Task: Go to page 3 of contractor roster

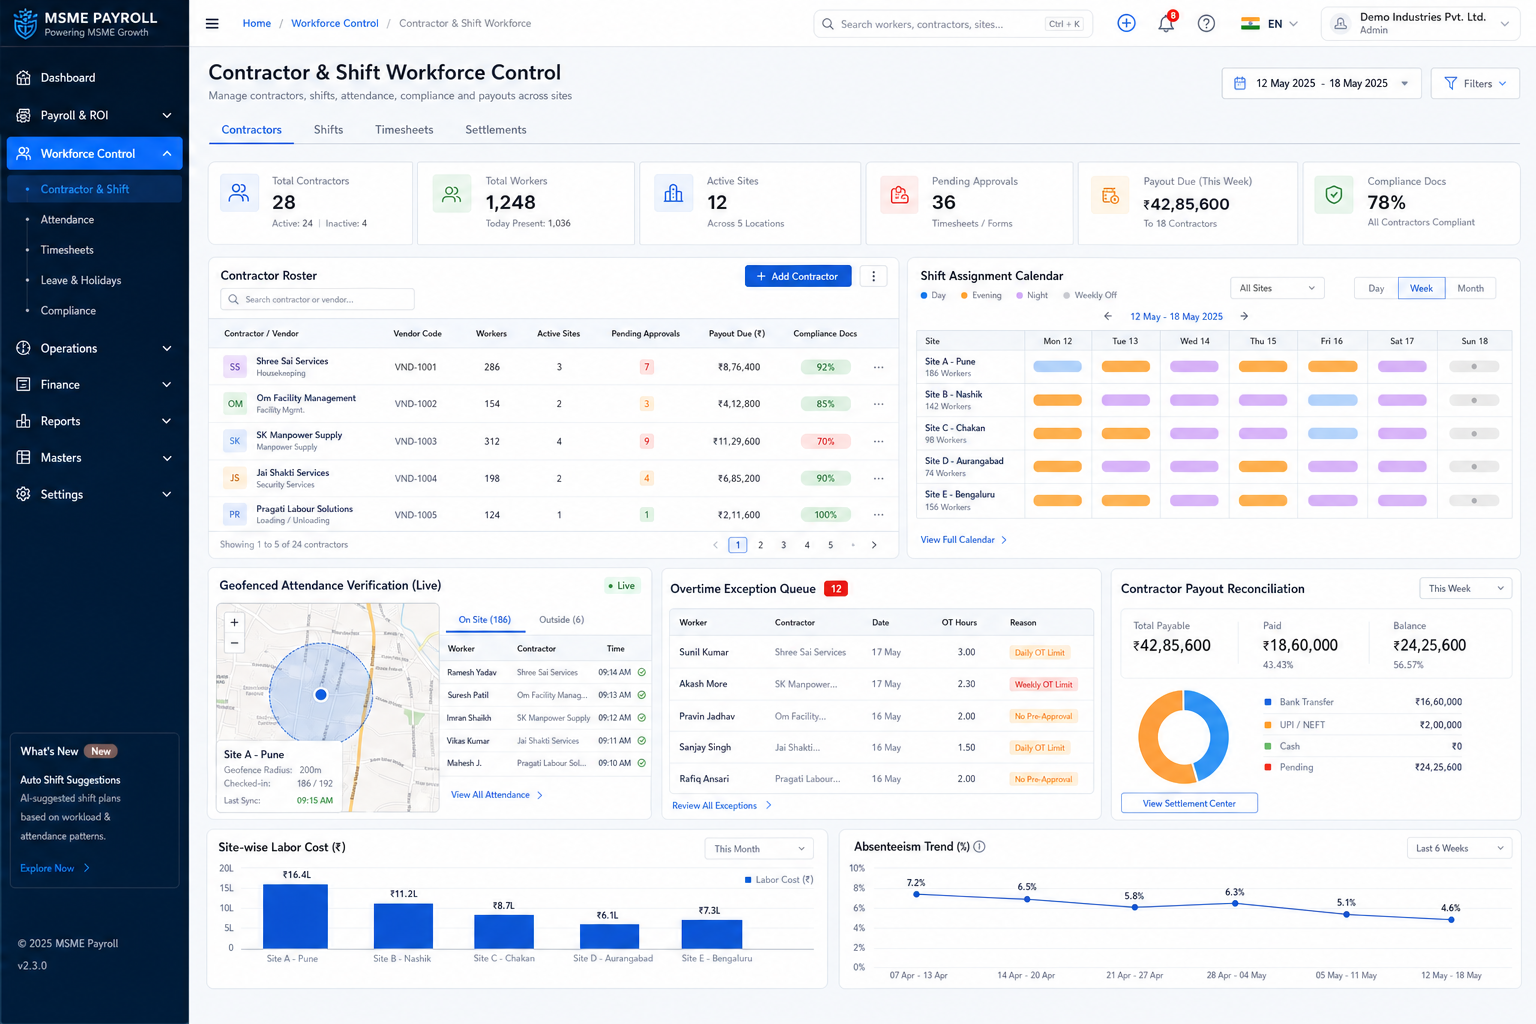Action: pos(783,545)
